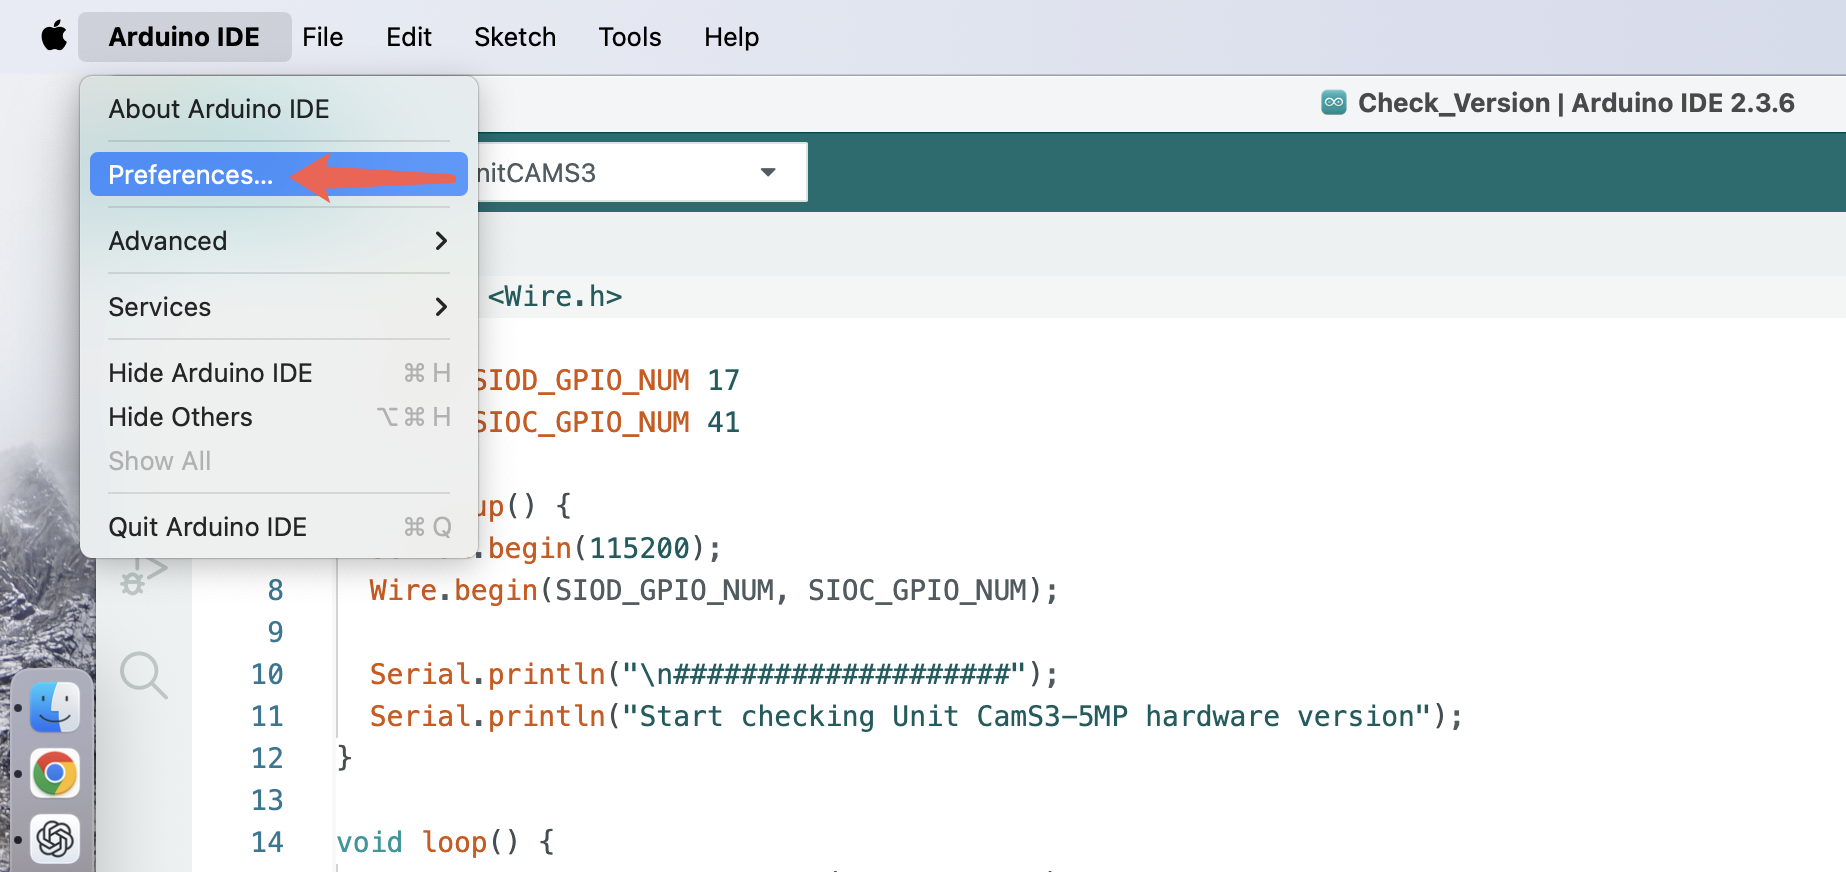
Task: Open the Search sidebar panel
Action: [143, 675]
